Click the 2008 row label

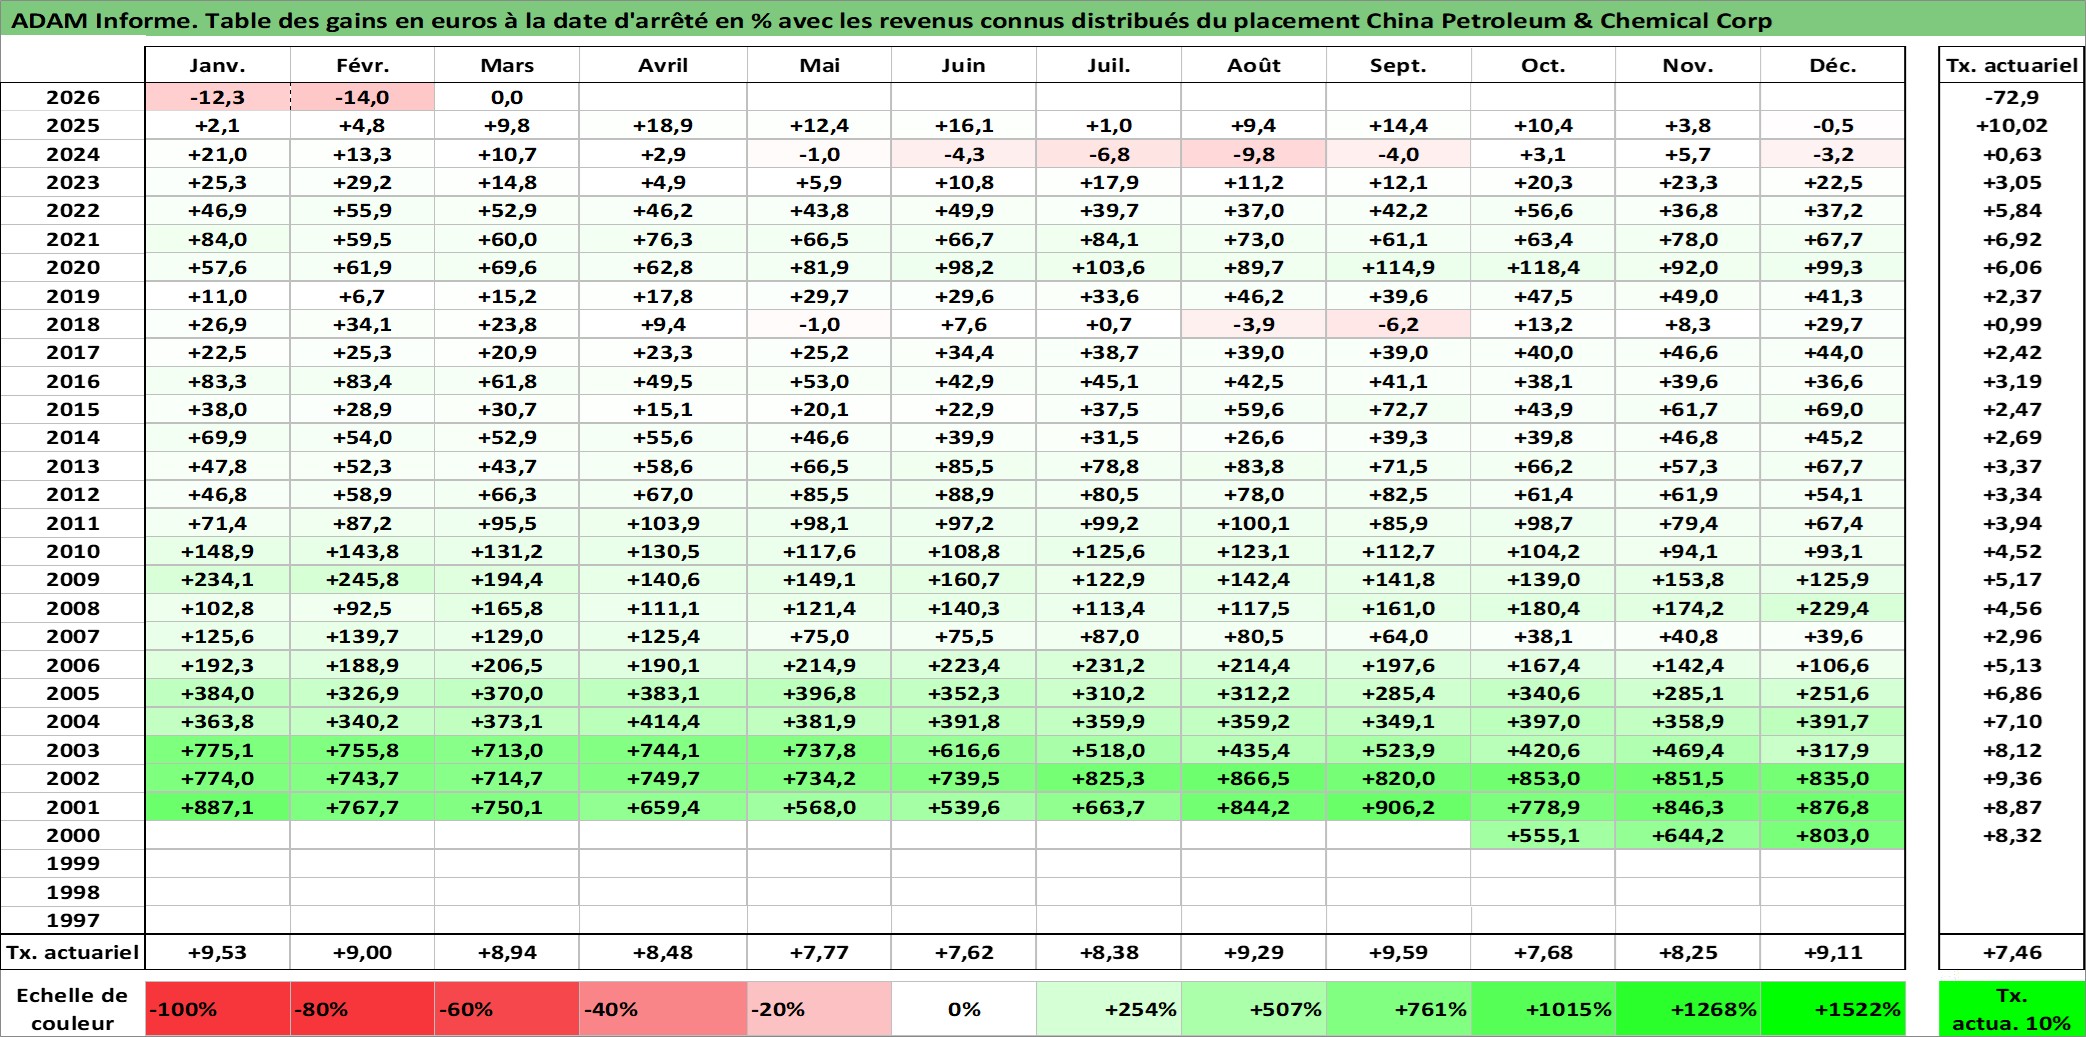point(73,608)
